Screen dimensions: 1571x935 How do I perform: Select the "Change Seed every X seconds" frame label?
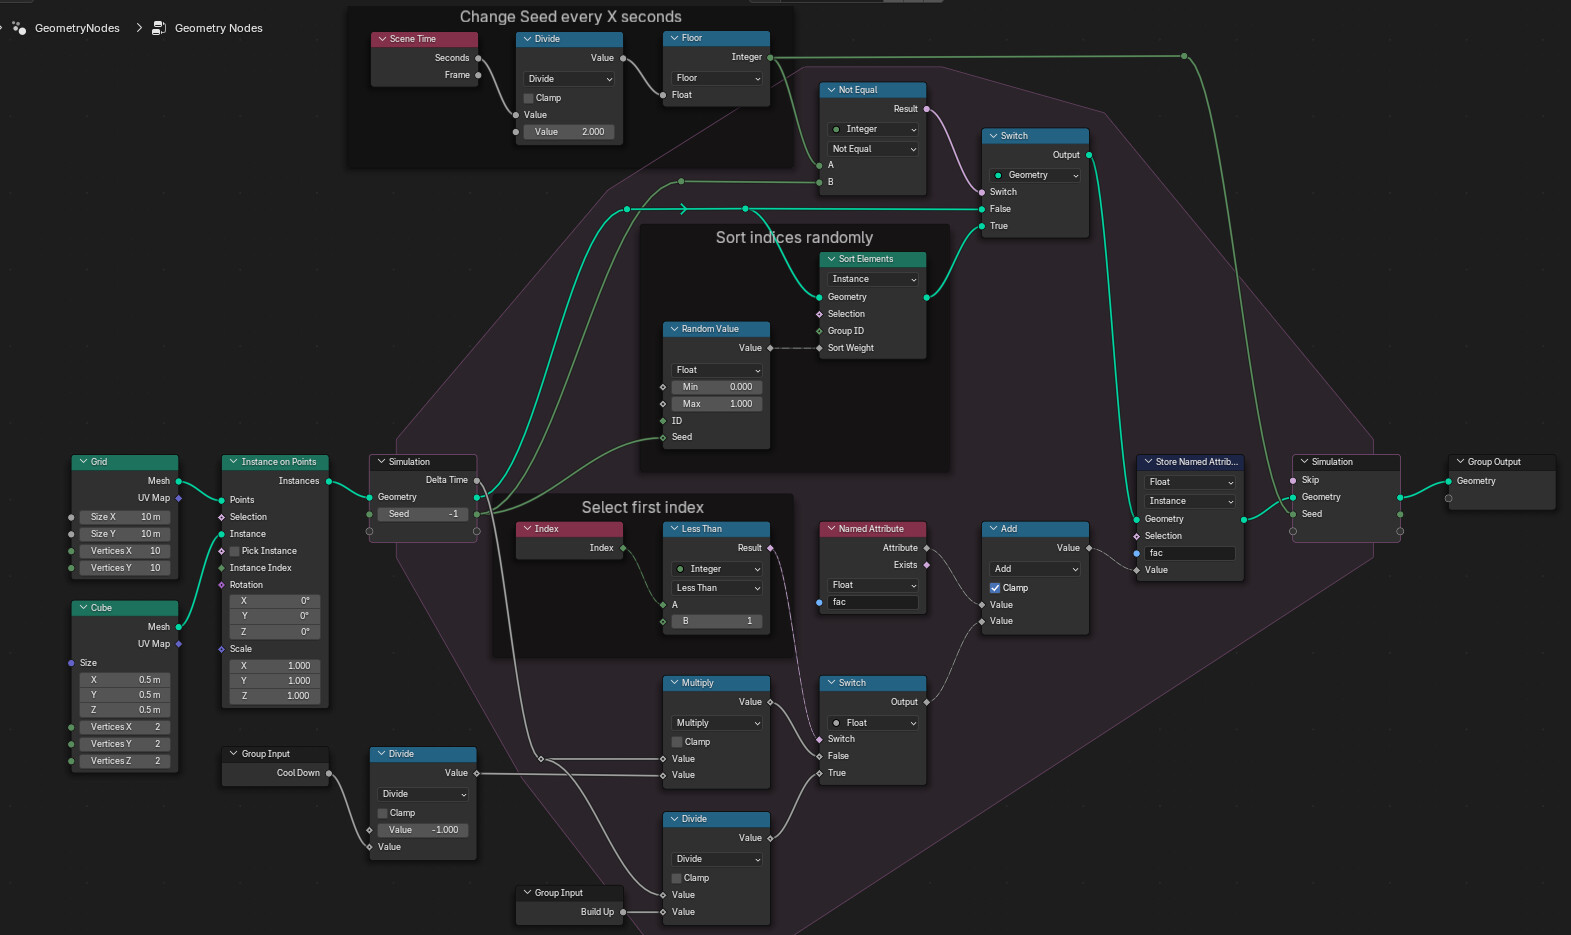pyautogui.click(x=571, y=17)
